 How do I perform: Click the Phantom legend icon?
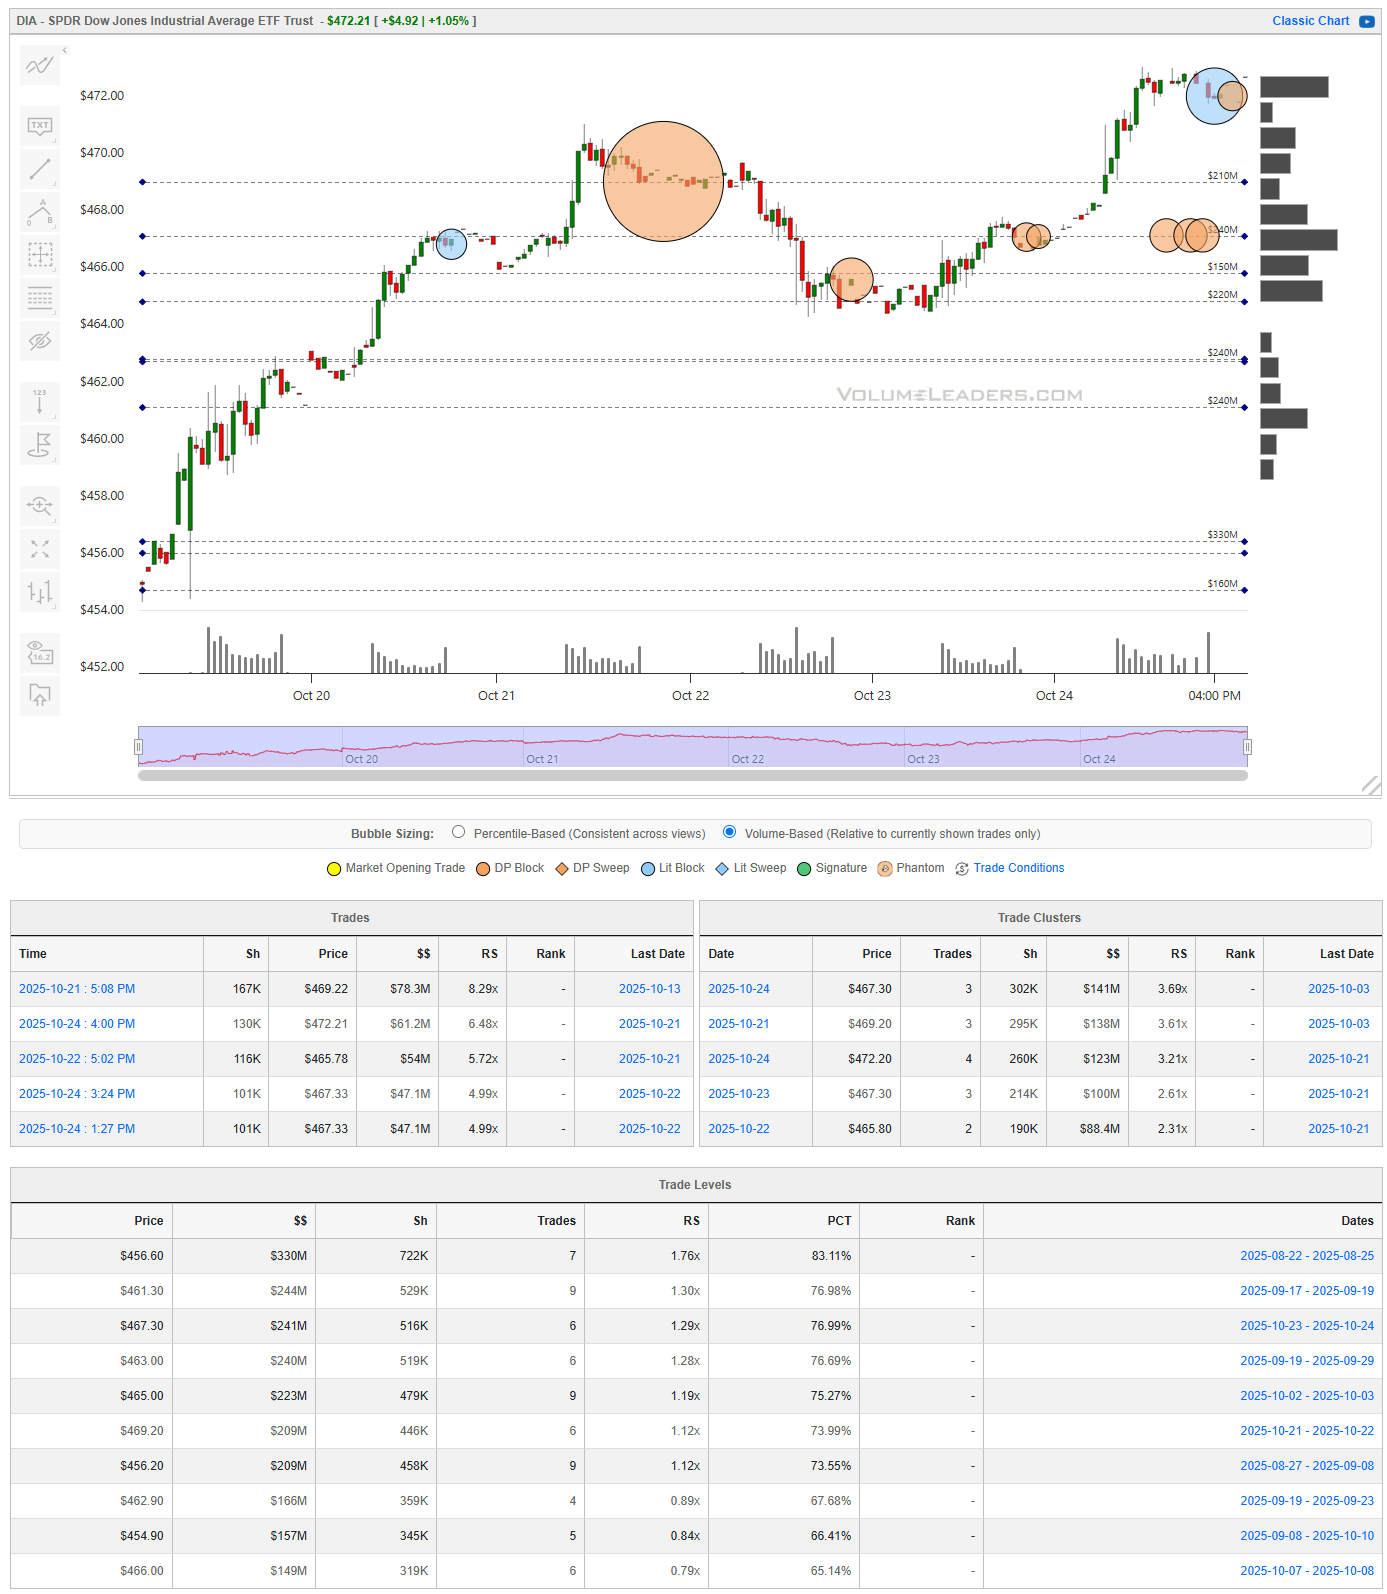[885, 869]
